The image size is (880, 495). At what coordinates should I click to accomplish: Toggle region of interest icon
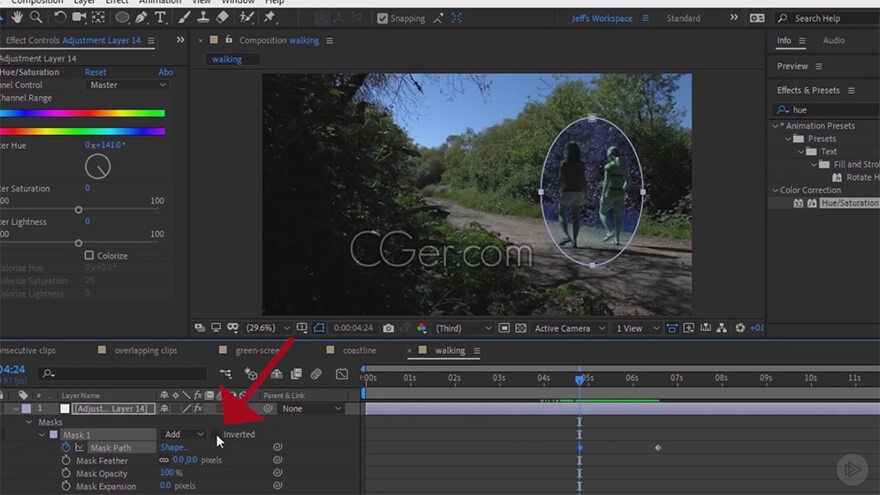coord(504,328)
